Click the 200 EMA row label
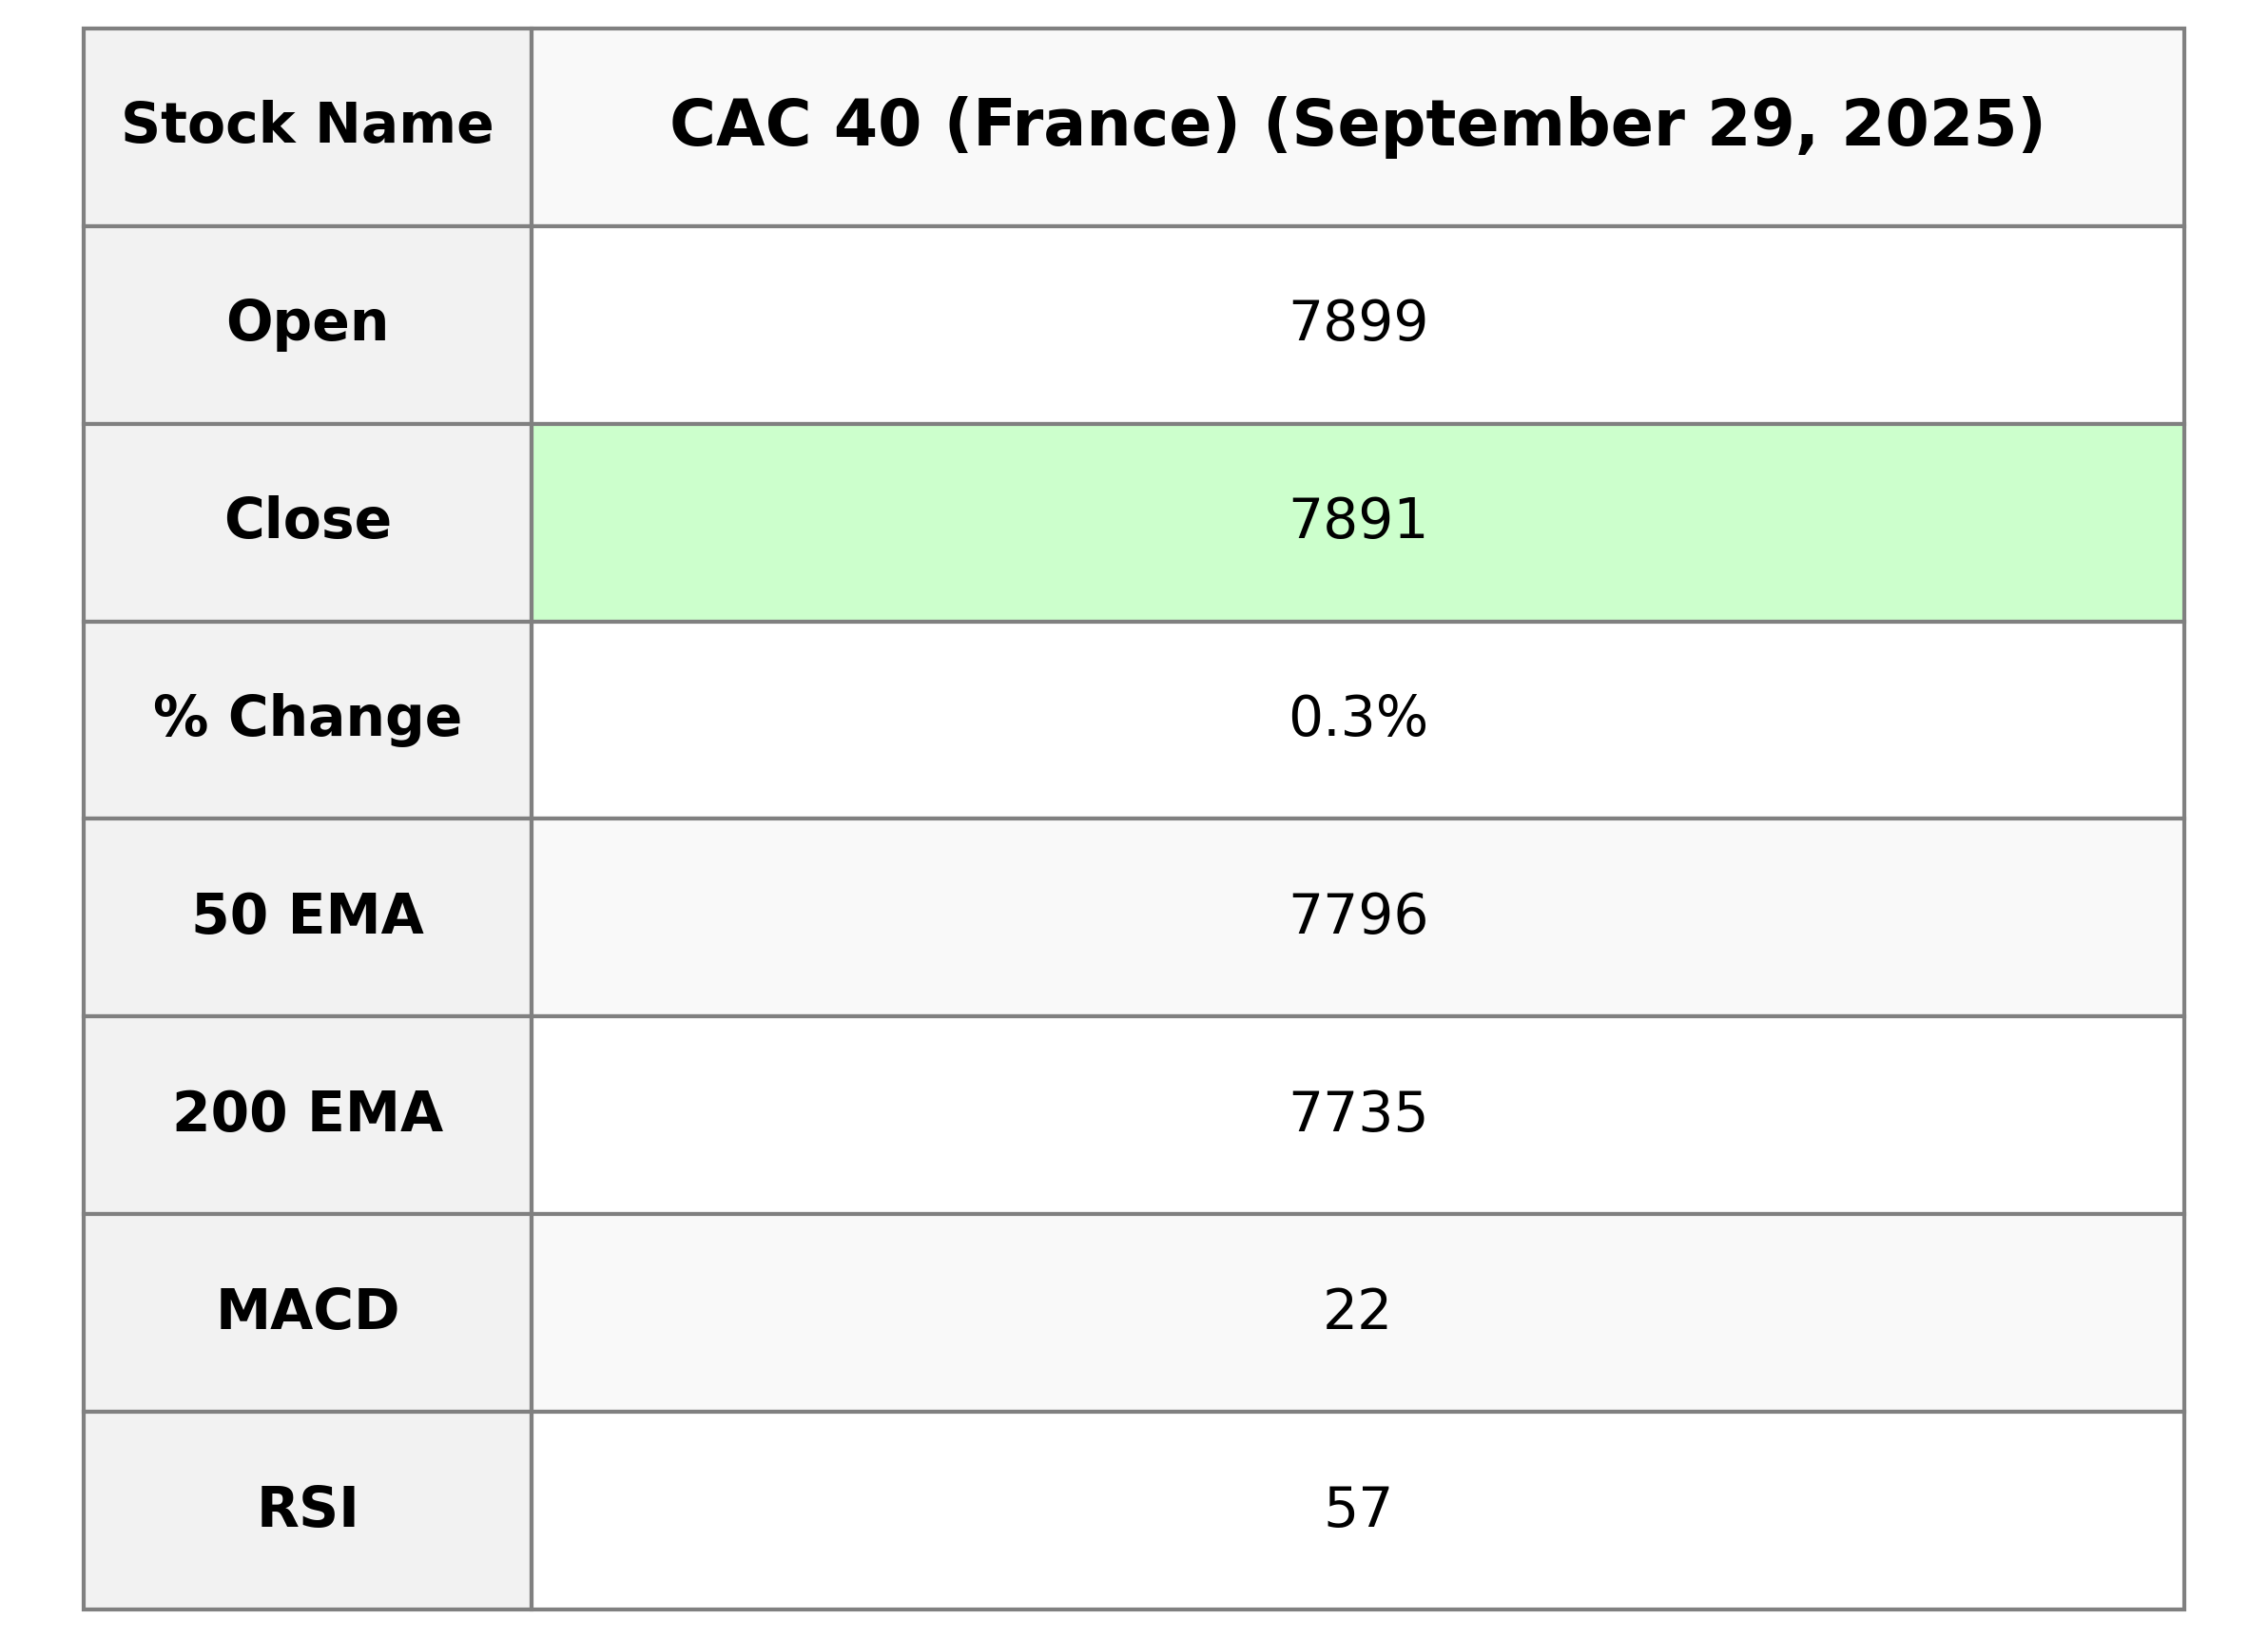Image resolution: width=2268 pixels, height=1638 pixels. coord(307,1114)
